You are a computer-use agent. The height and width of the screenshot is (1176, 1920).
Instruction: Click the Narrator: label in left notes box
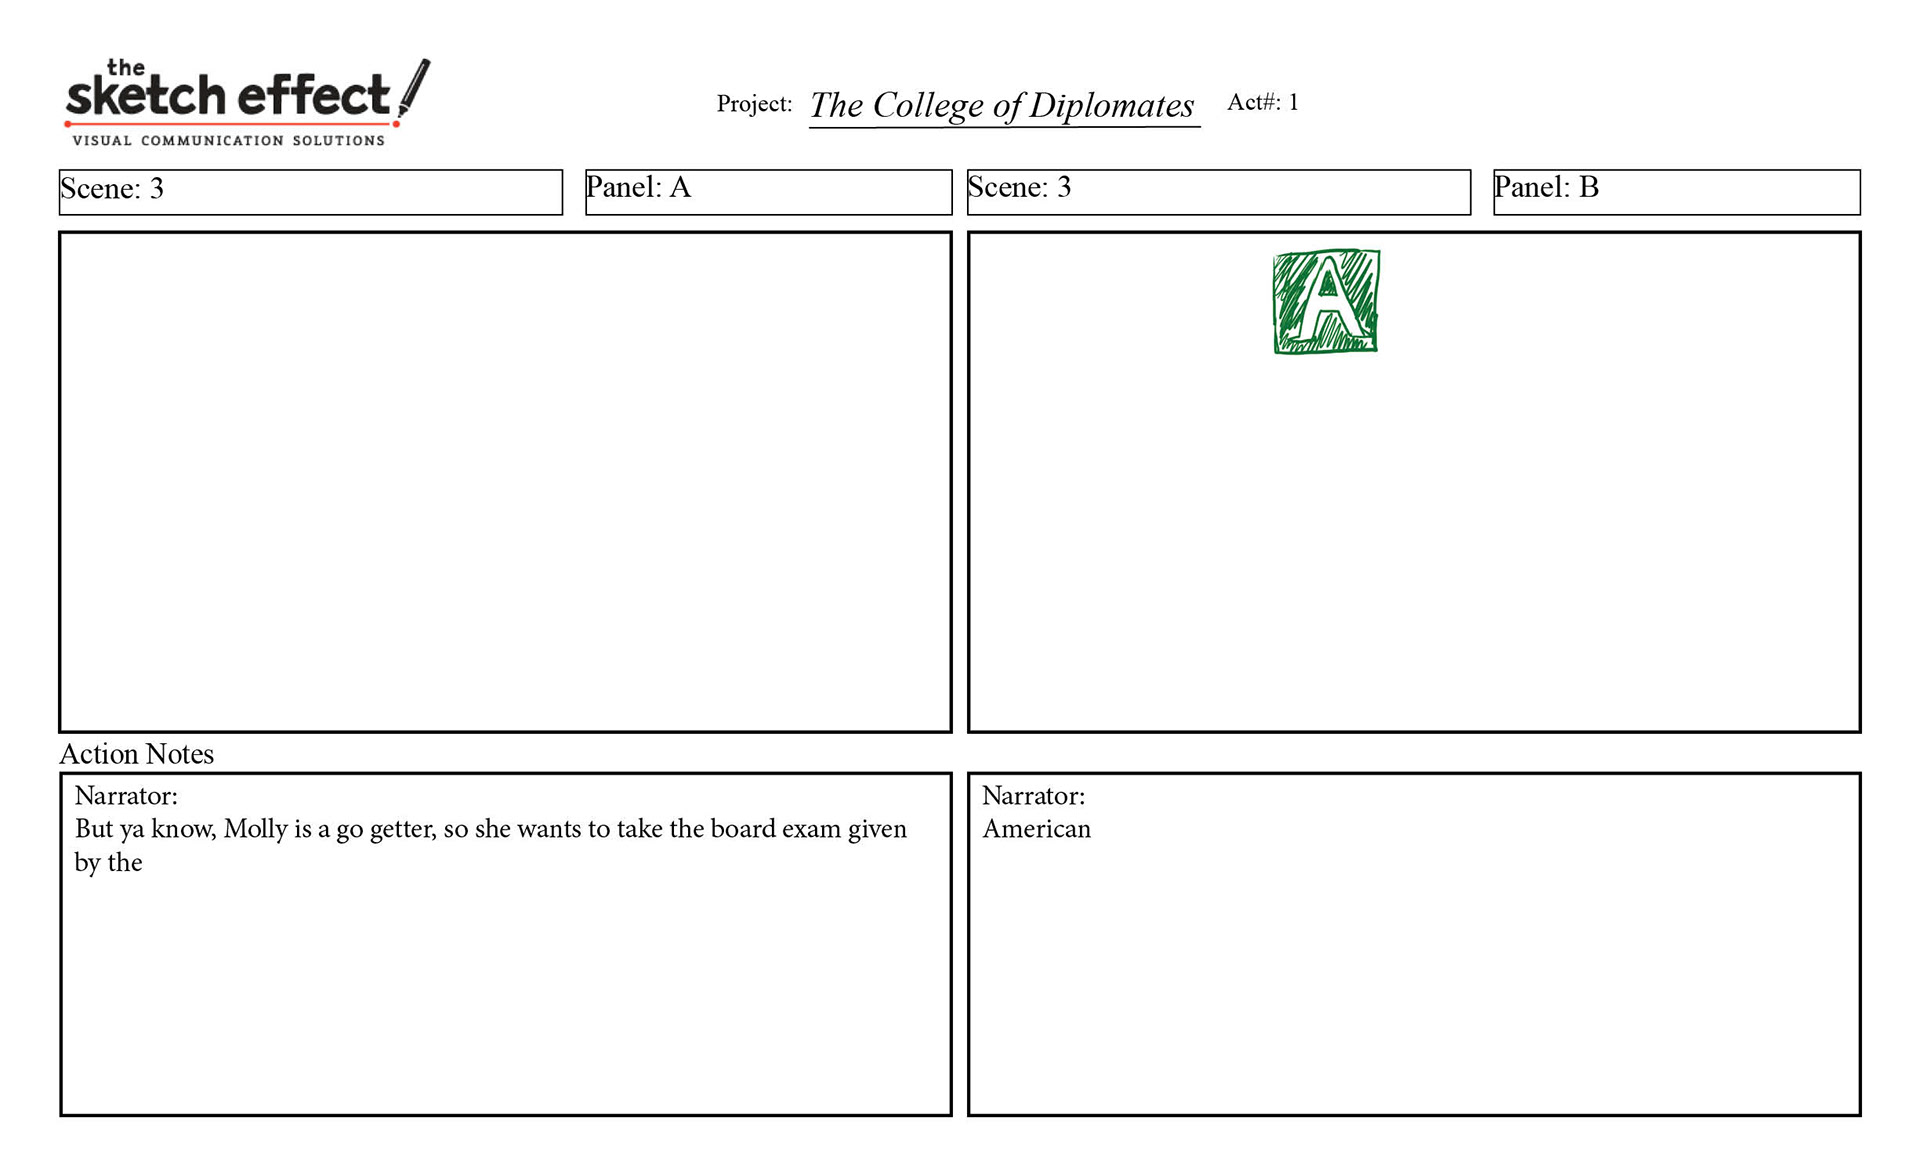(x=126, y=797)
